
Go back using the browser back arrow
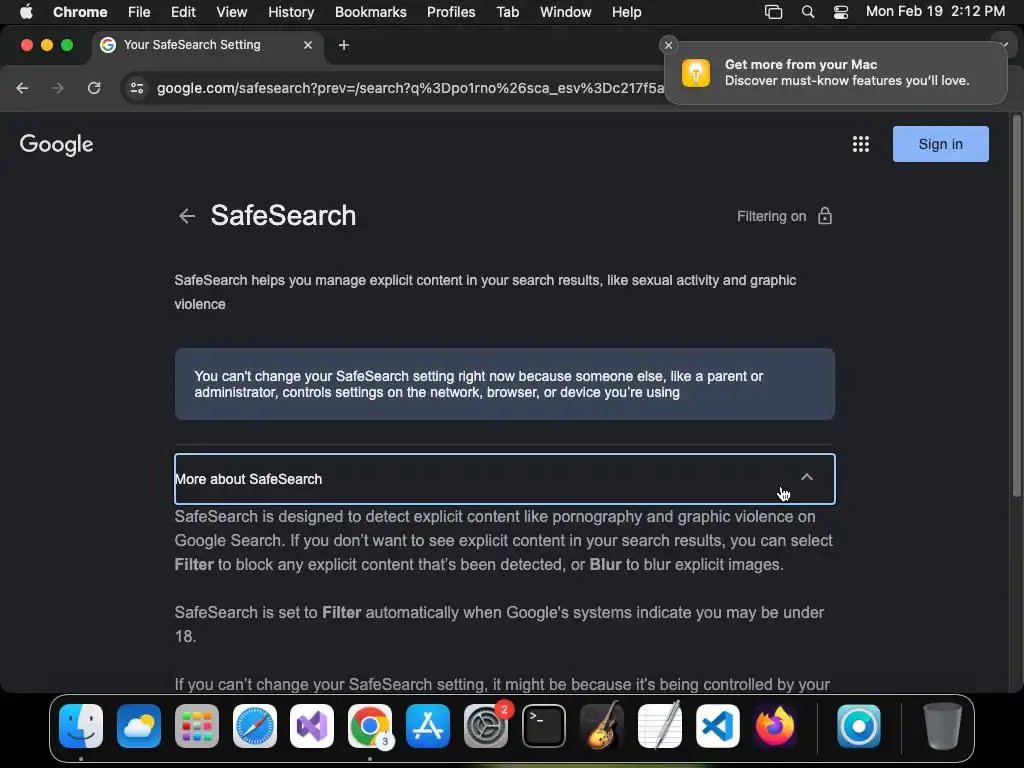22,88
